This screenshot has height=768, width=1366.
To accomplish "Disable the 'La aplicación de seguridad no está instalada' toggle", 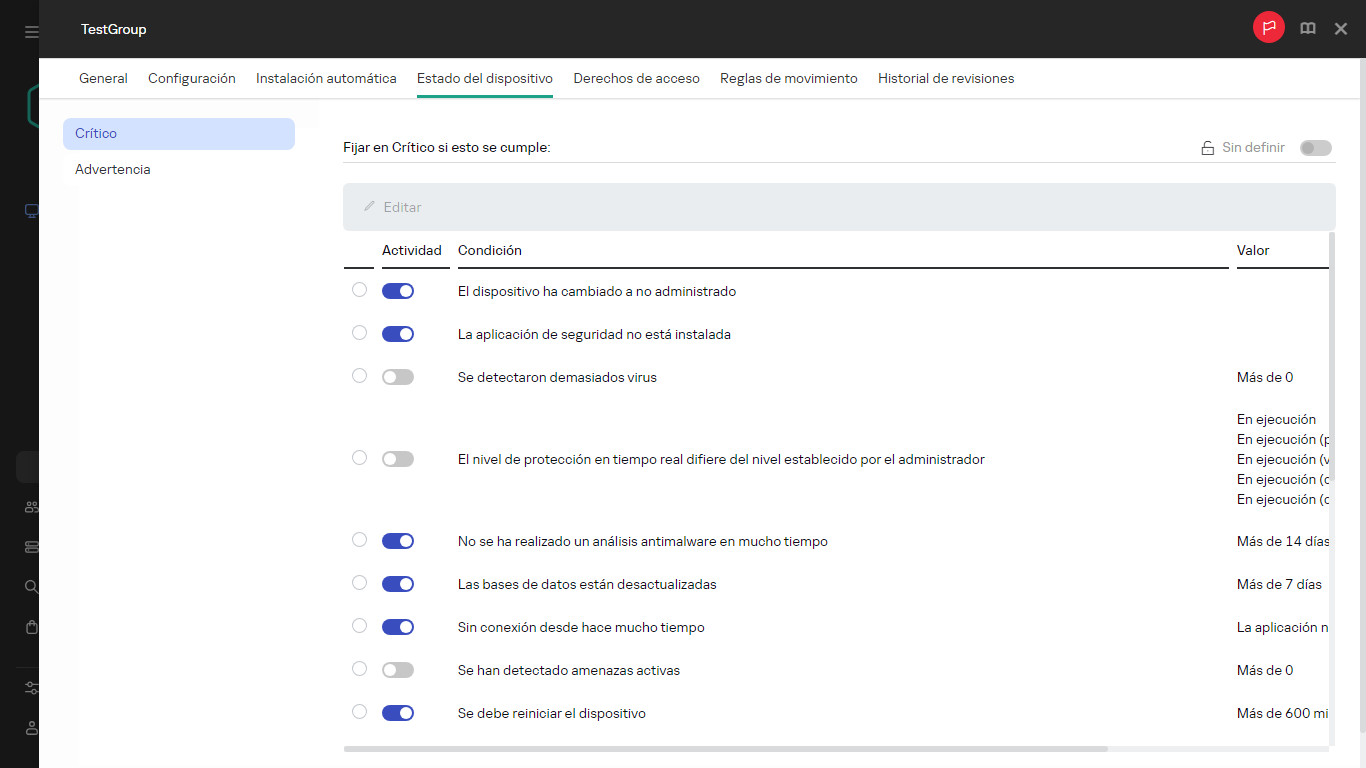I will (397, 333).
